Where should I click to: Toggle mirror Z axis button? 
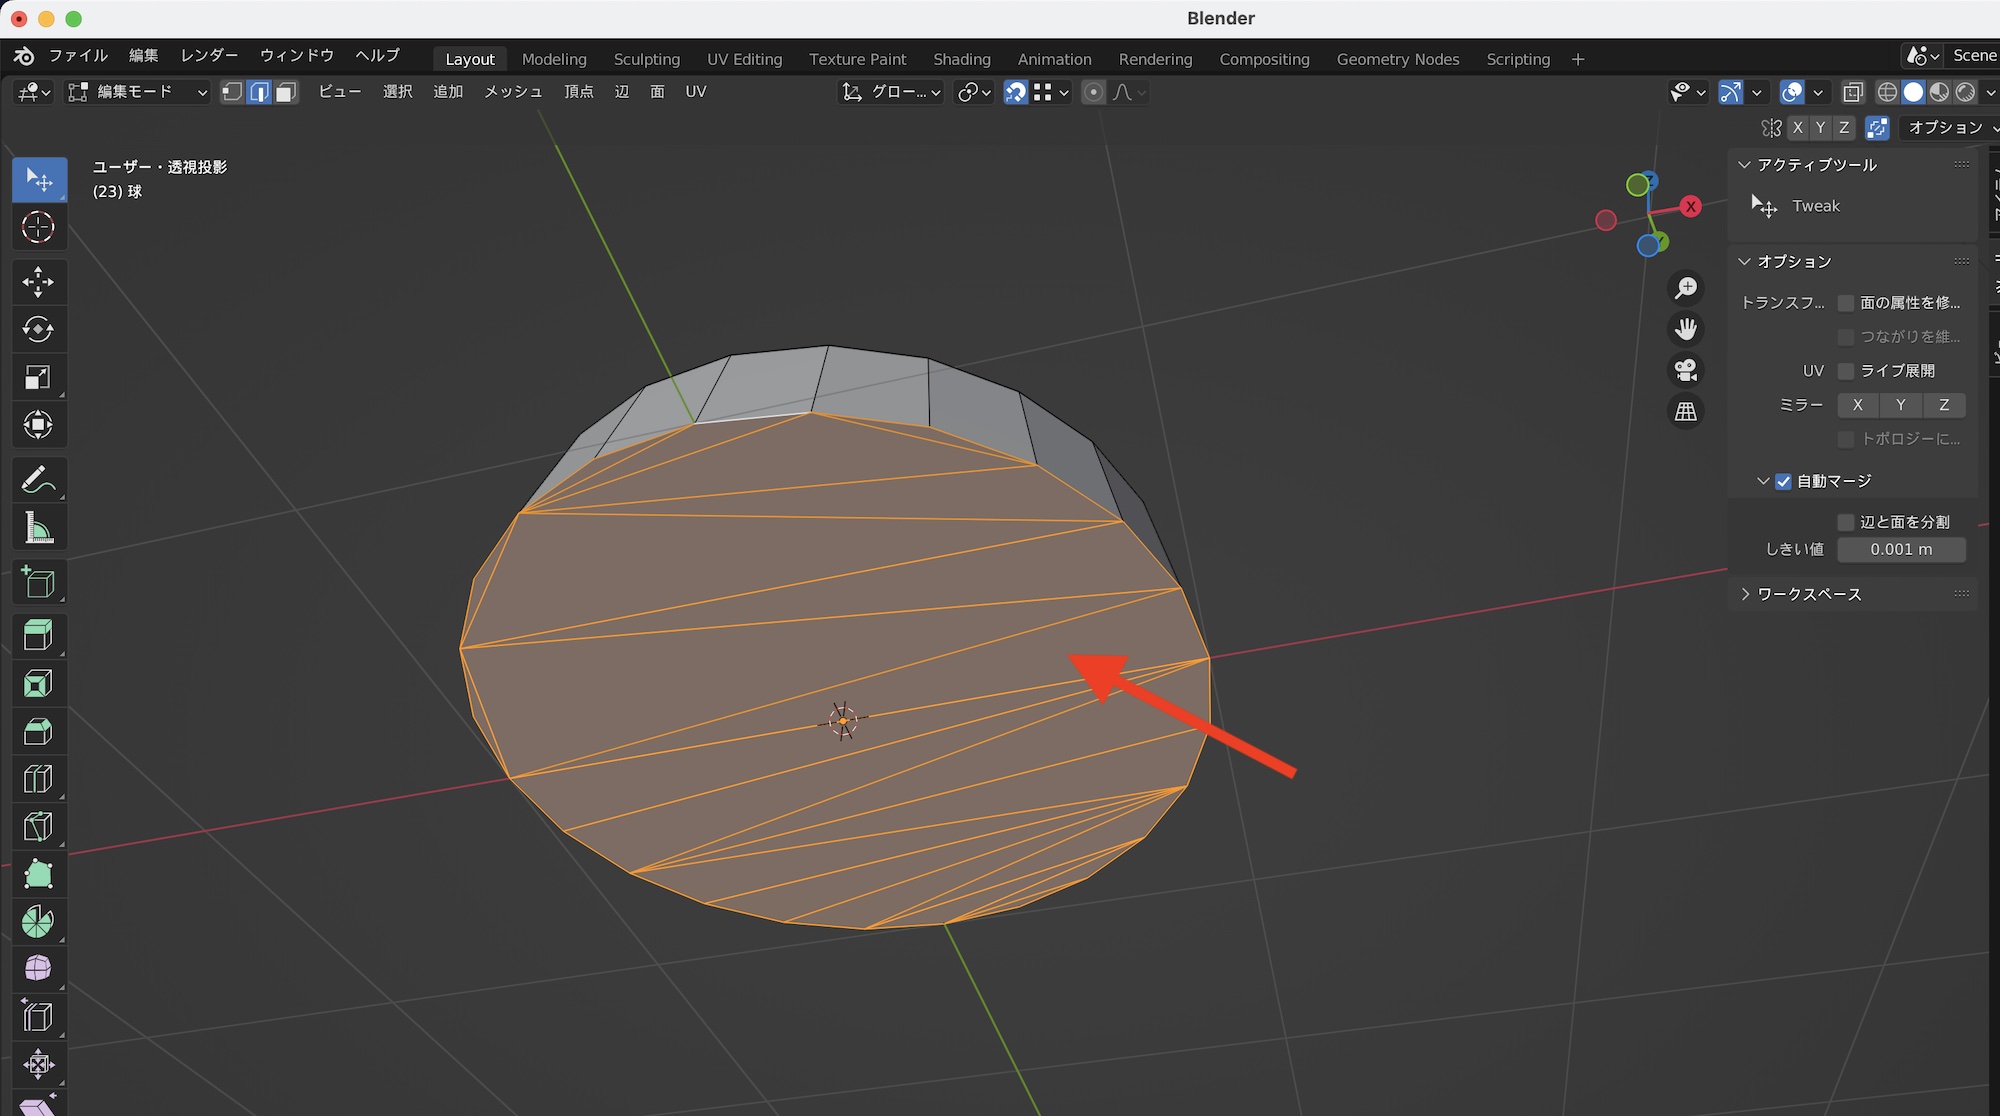click(1943, 405)
